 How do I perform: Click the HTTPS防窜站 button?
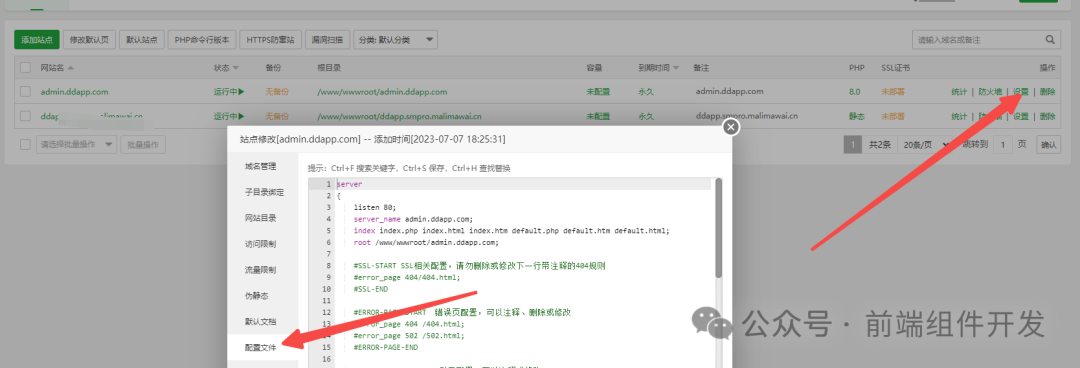[271, 40]
